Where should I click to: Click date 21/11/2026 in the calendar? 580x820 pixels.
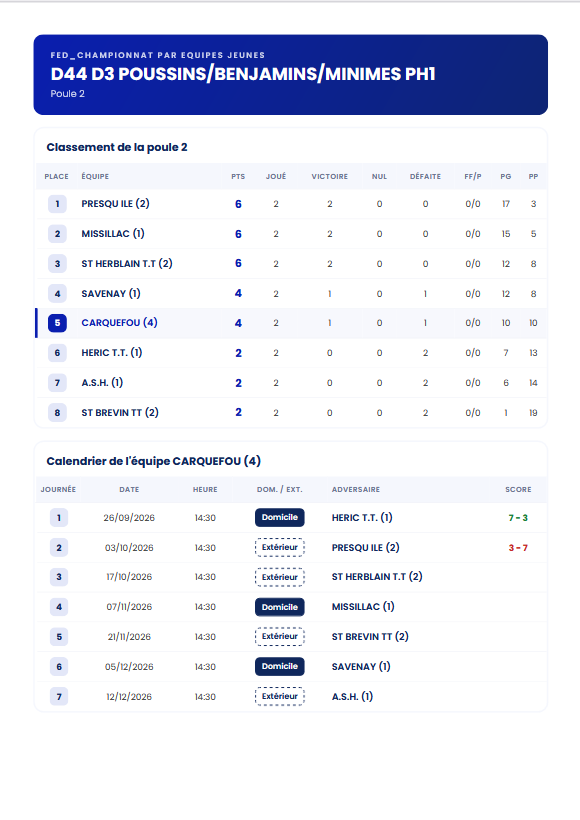tap(129, 637)
